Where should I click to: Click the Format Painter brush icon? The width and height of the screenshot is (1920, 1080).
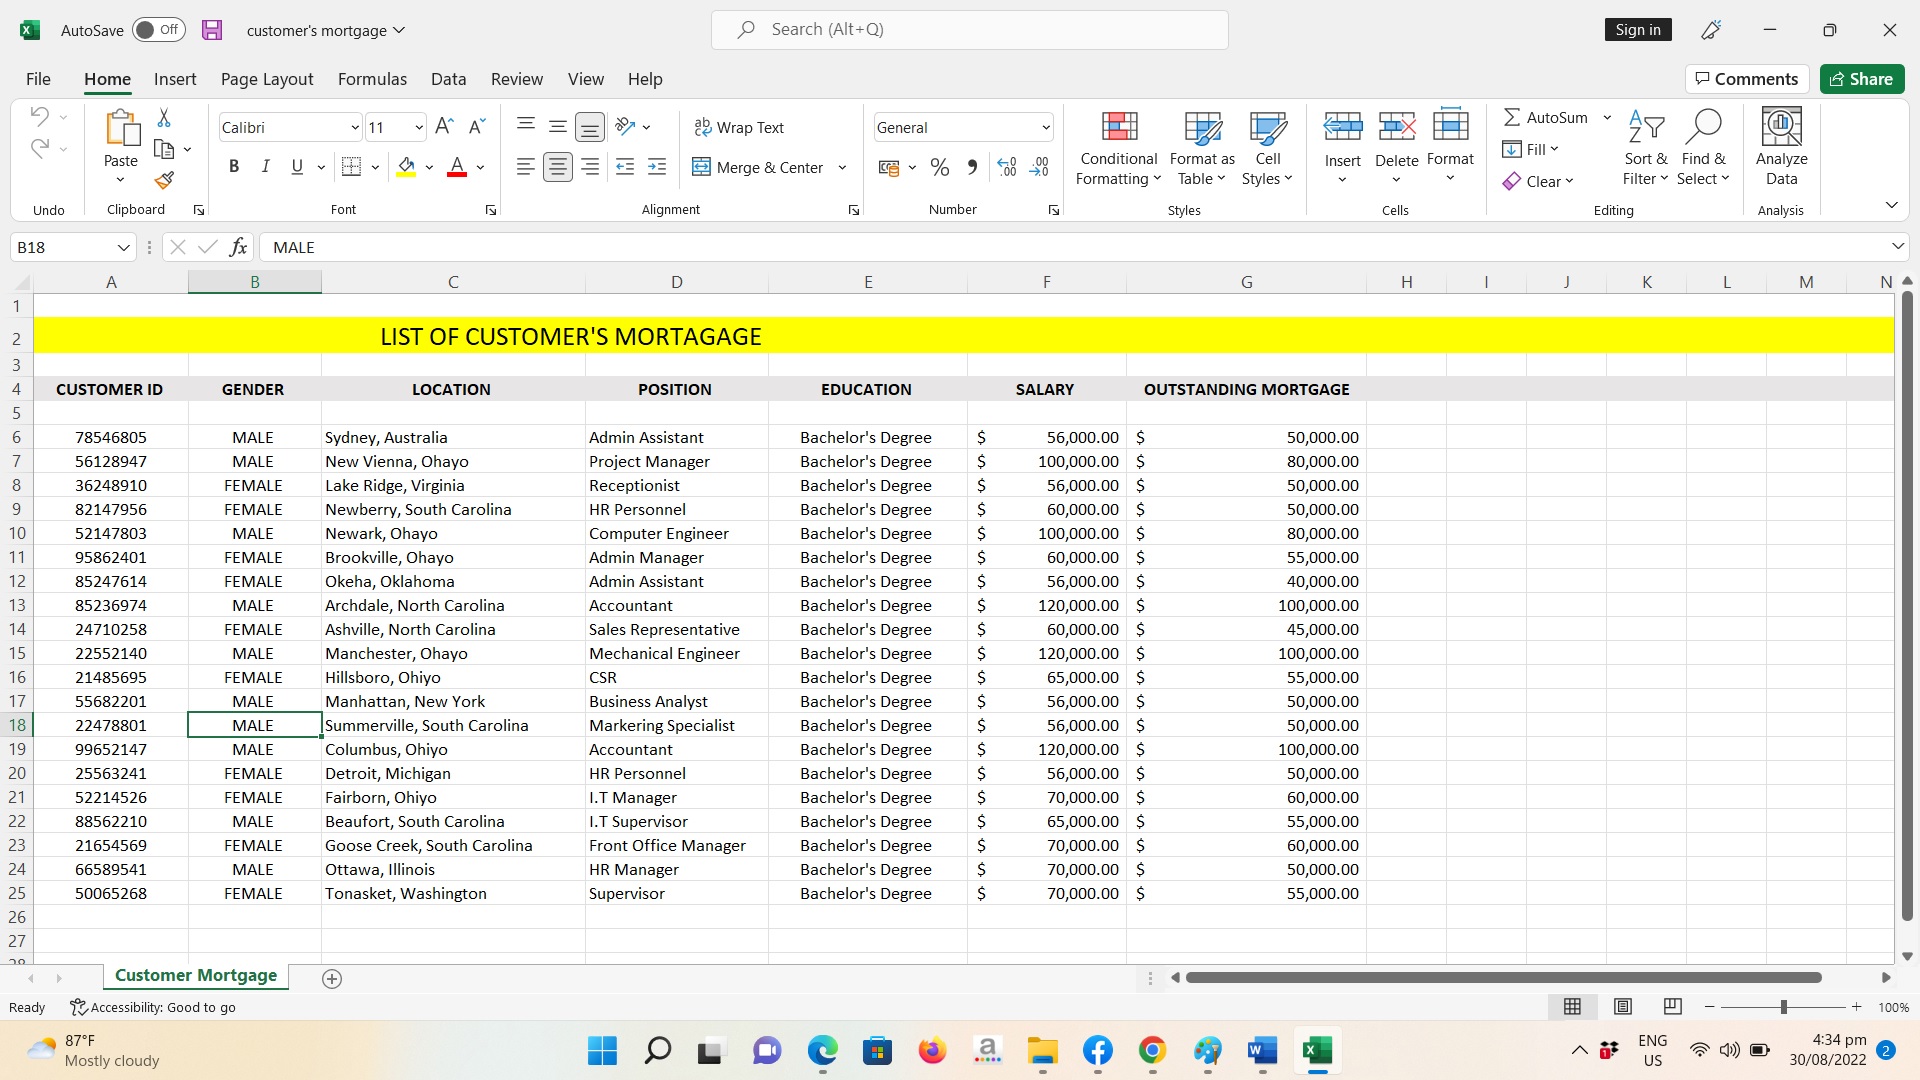(x=164, y=180)
